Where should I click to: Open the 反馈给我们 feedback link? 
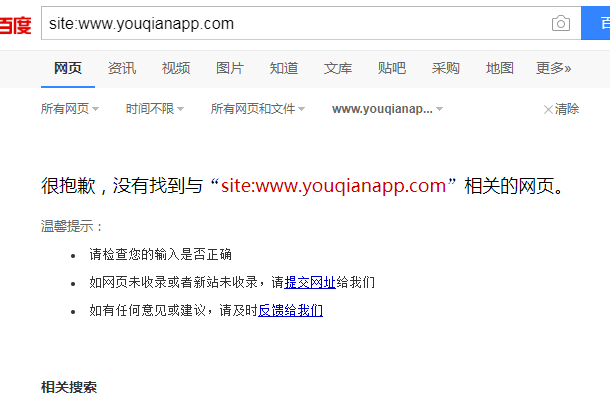tap(290, 310)
